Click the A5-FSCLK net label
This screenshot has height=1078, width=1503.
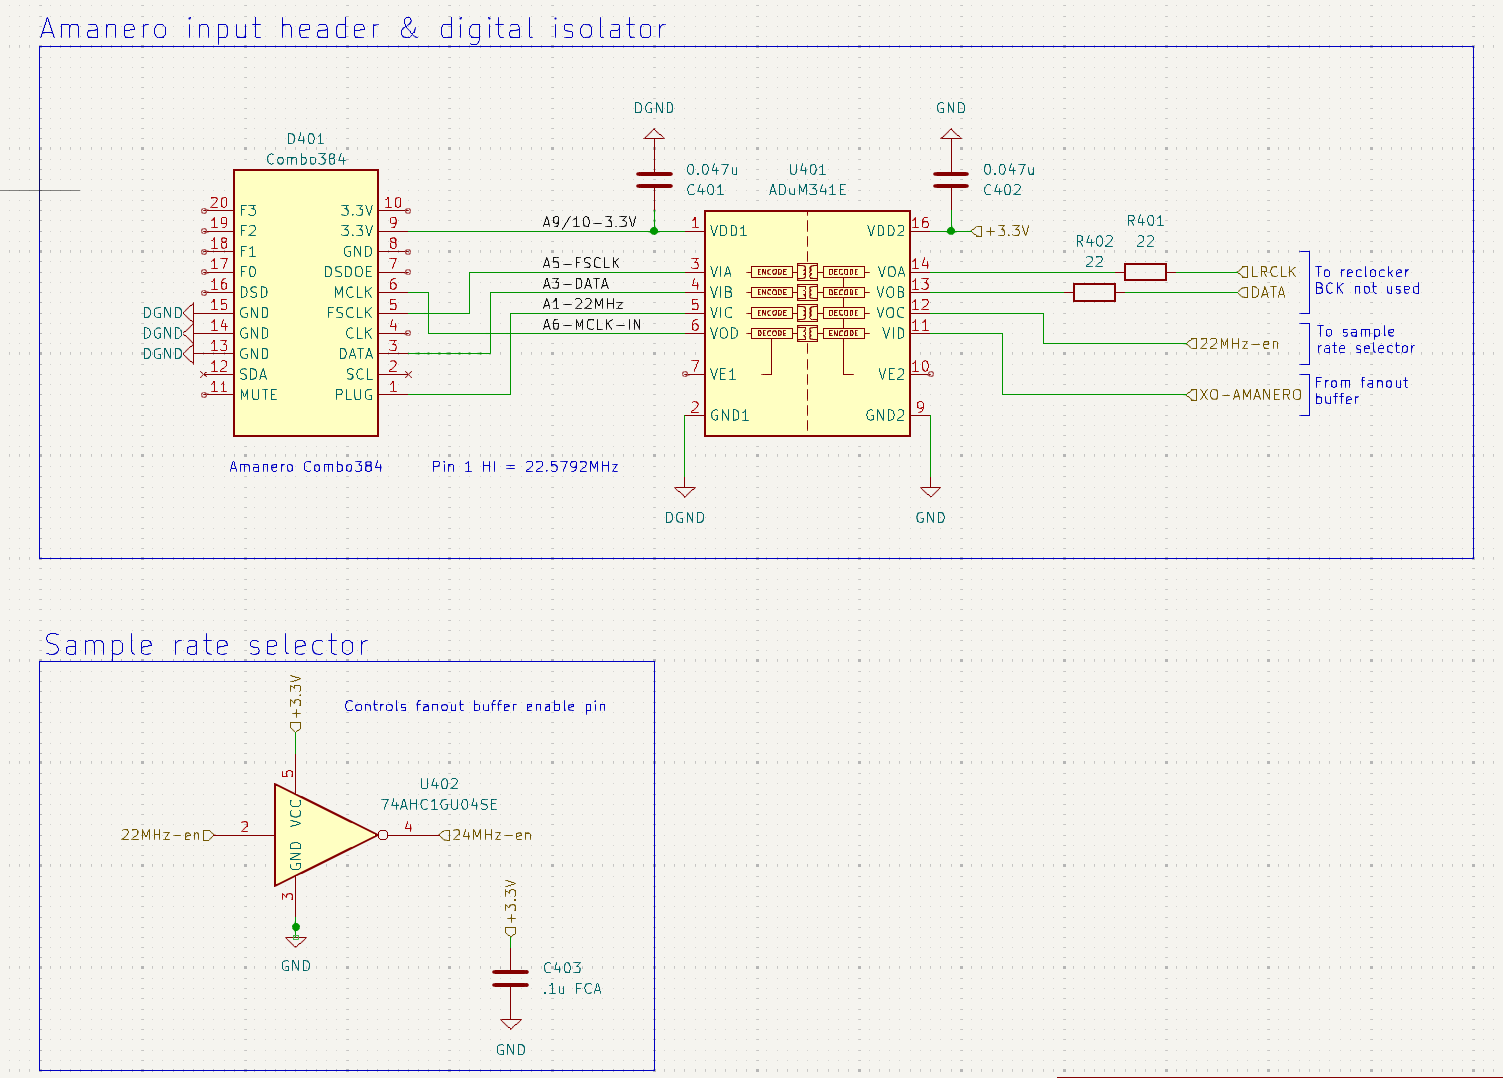(581, 263)
